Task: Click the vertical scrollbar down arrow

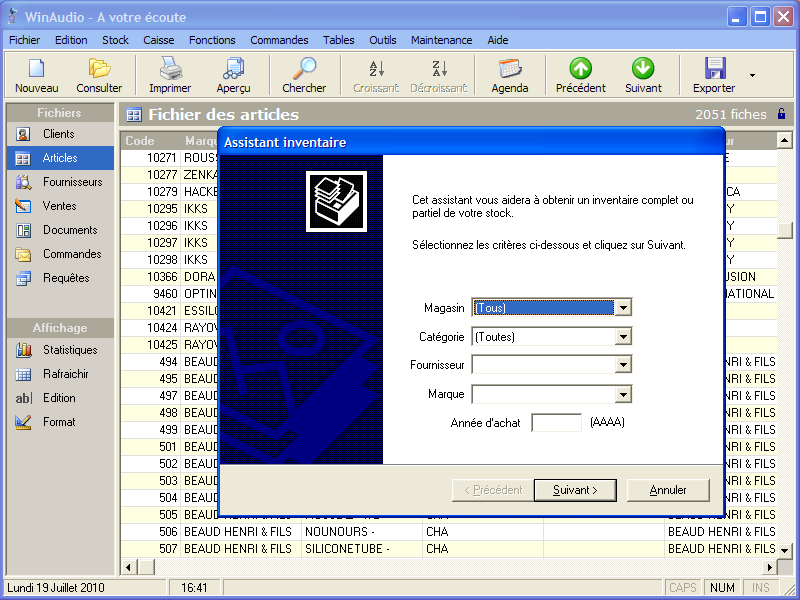Action: tap(785, 550)
